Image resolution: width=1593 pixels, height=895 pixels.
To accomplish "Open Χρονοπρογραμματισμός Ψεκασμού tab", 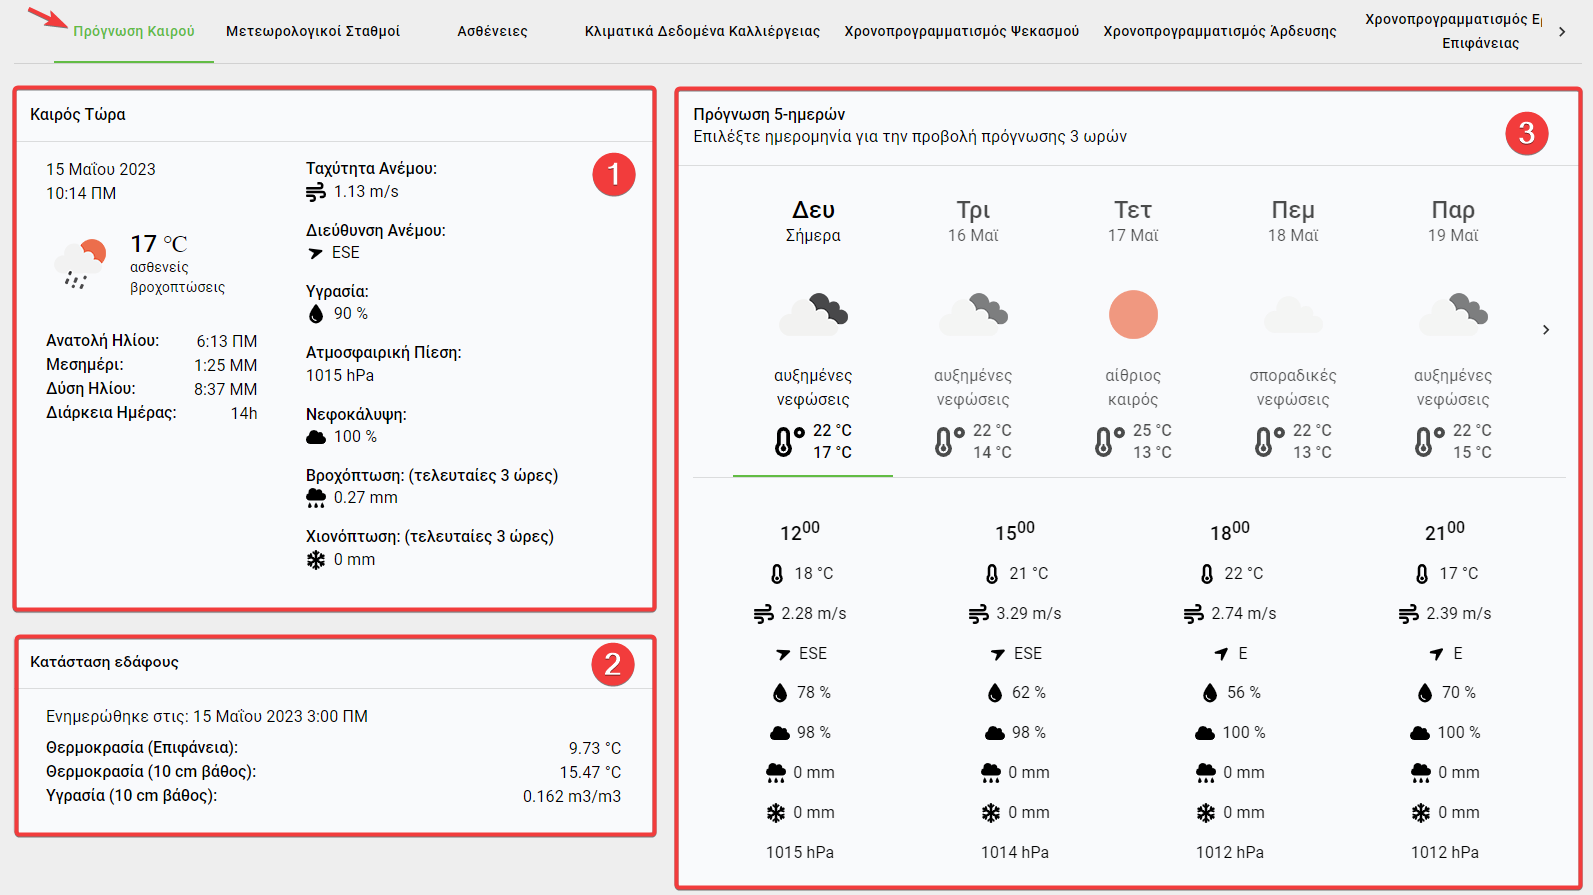I will coord(961,31).
